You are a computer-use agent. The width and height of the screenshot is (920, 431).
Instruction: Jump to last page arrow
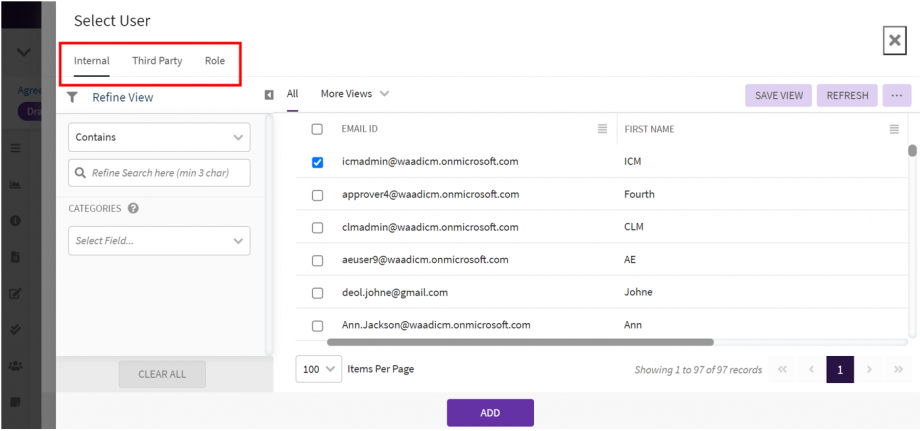pos(898,370)
